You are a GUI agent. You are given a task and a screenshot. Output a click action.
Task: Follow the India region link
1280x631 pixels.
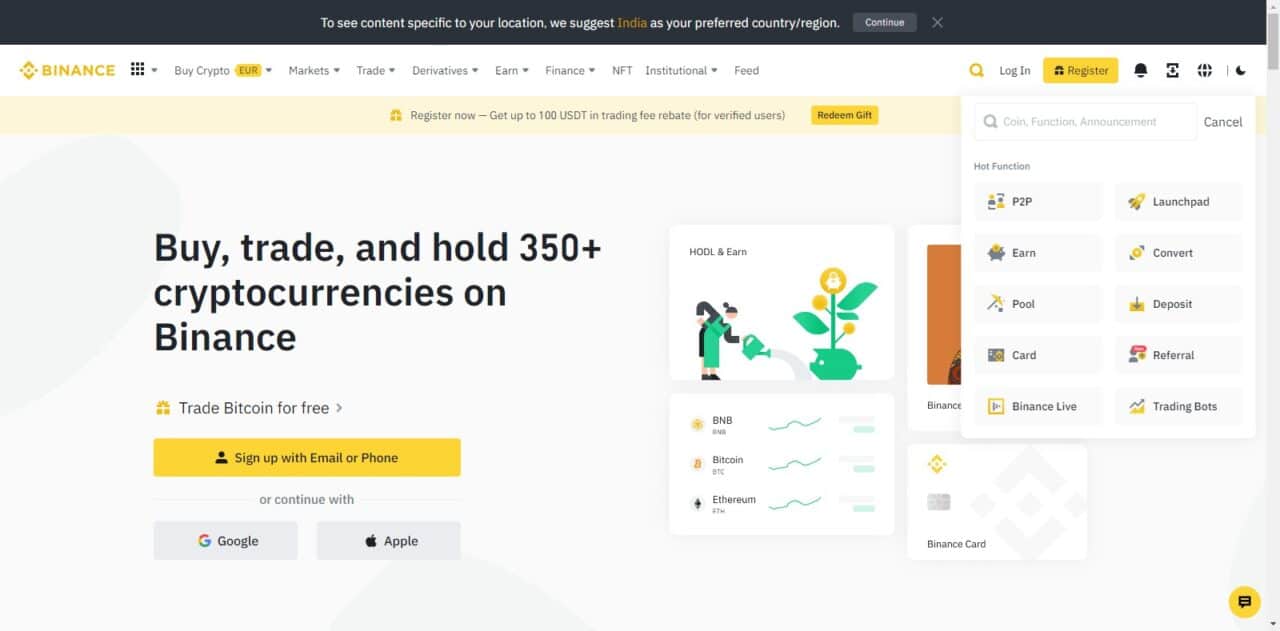[x=632, y=22]
